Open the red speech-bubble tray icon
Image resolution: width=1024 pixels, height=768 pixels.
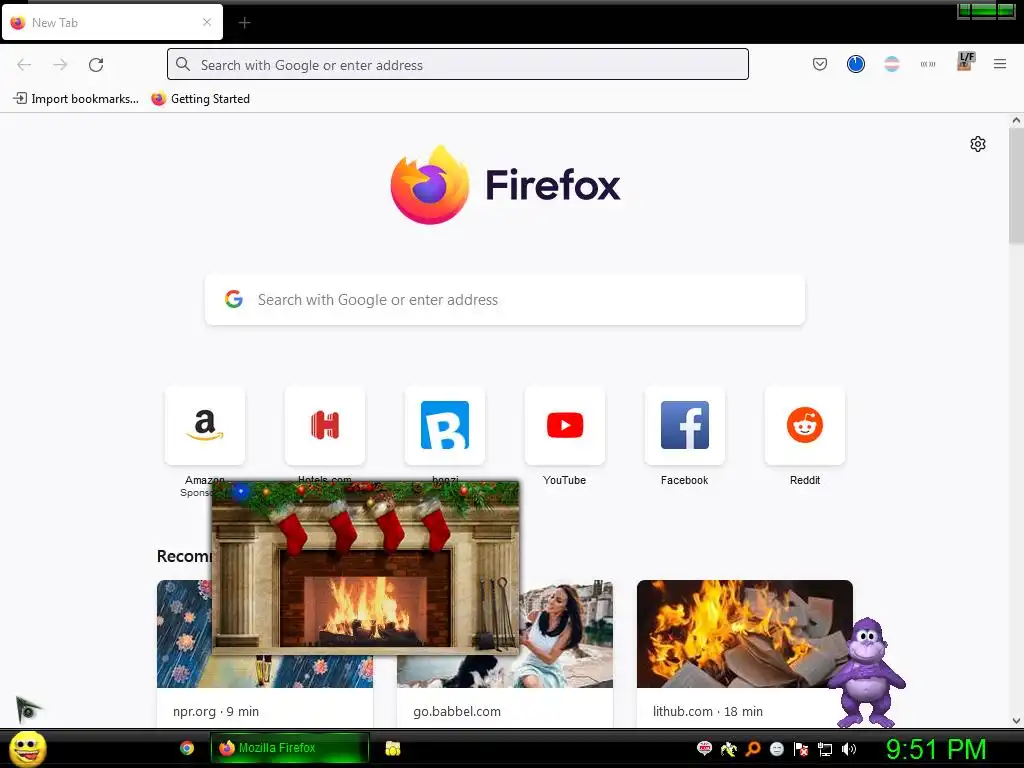point(704,749)
